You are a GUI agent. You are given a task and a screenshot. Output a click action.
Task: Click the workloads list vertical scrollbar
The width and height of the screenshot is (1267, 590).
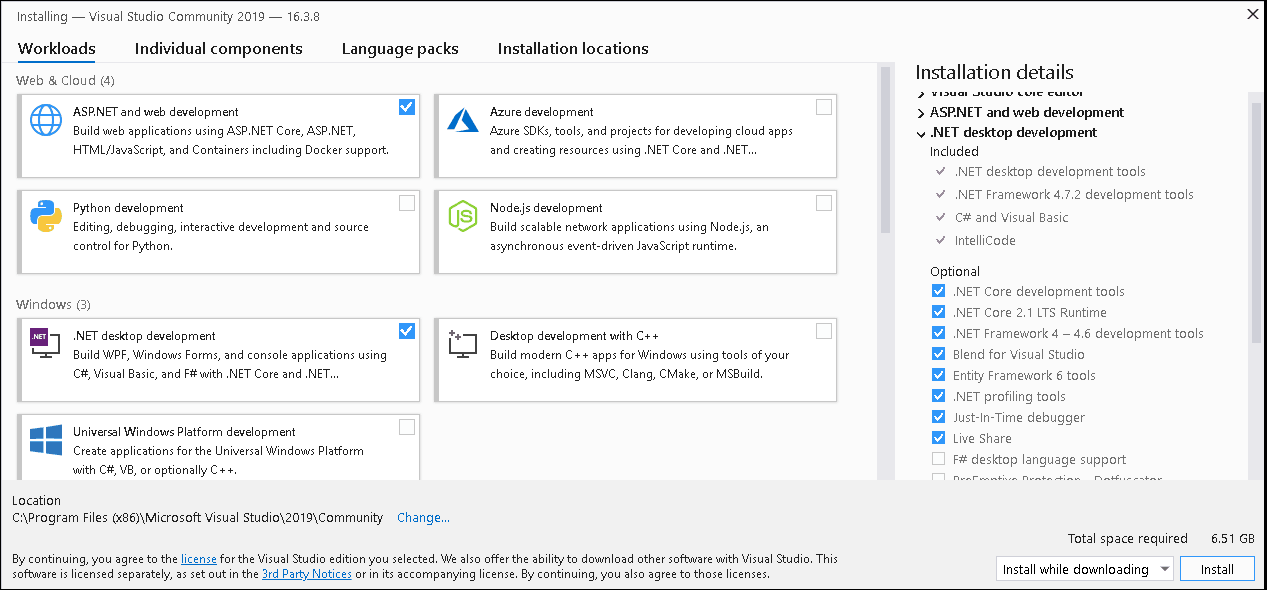pos(885,150)
